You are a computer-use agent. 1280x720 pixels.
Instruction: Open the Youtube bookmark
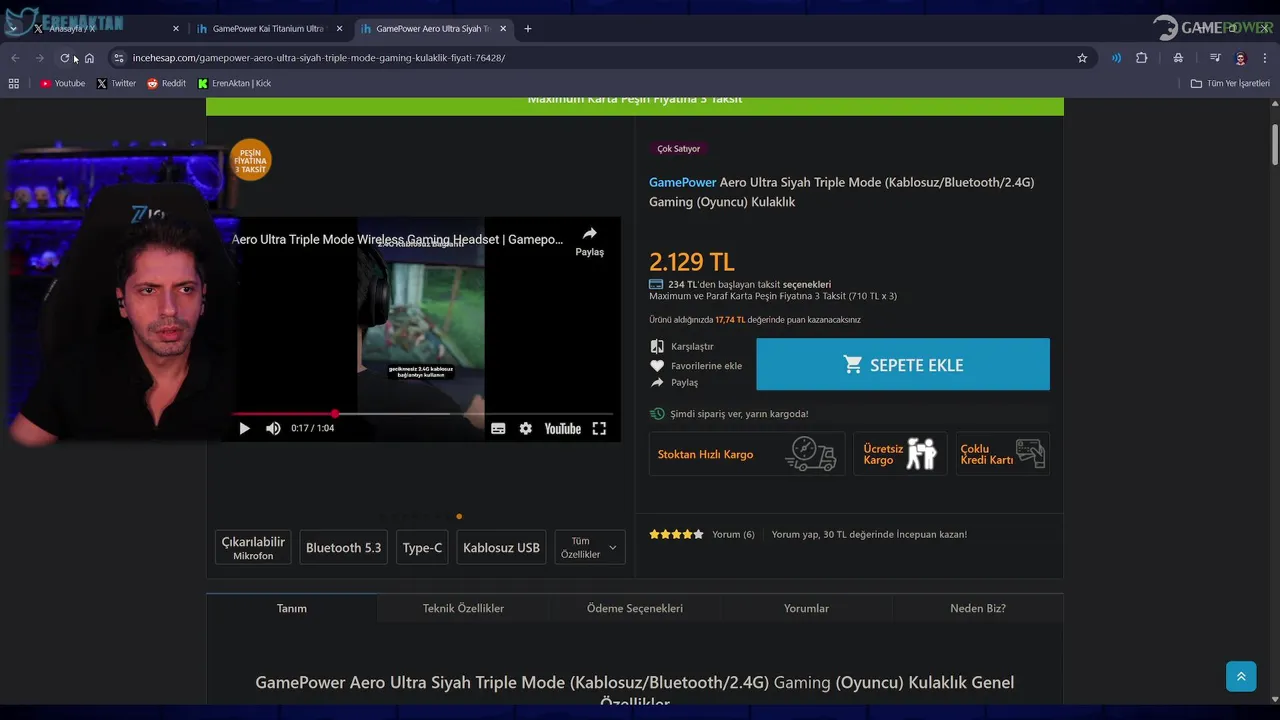point(62,84)
